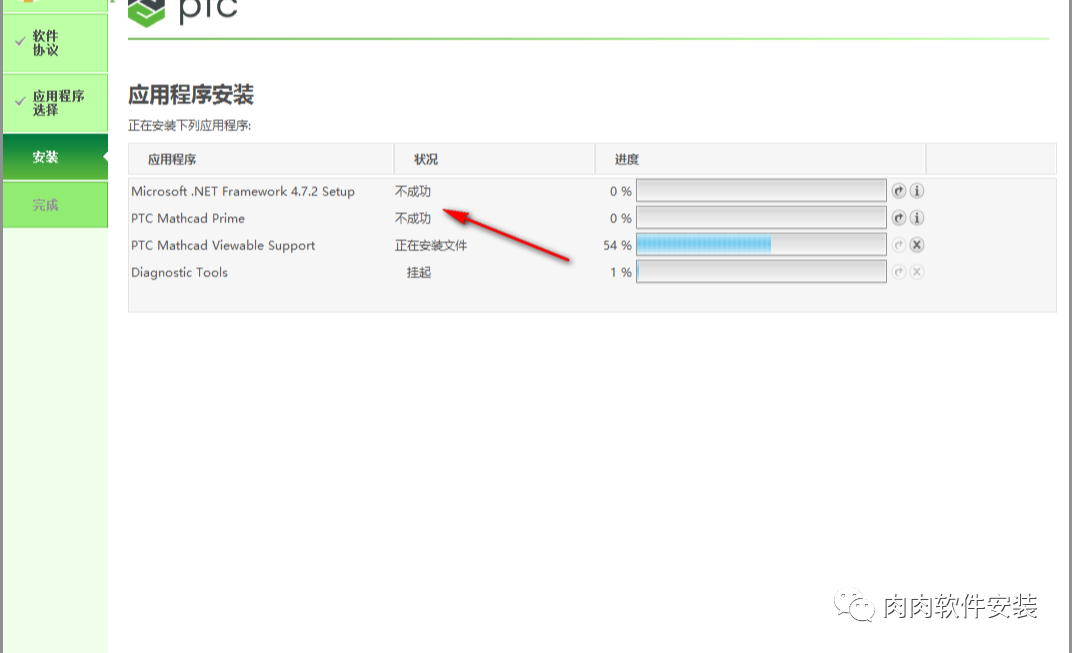The width and height of the screenshot is (1072, 653).
Task: Click the 进度 column header
Action: coord(760,159)
